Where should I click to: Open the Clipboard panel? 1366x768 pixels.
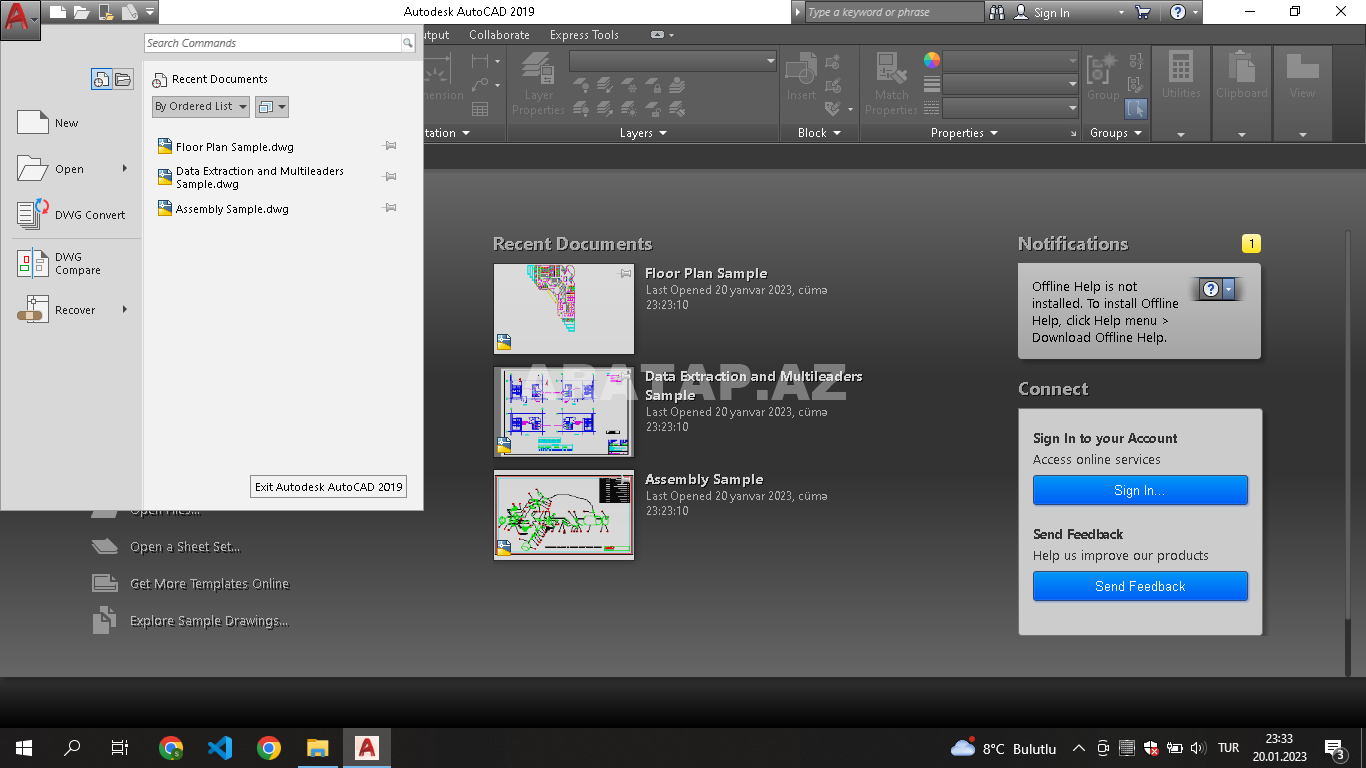[x=1241, y=95]
